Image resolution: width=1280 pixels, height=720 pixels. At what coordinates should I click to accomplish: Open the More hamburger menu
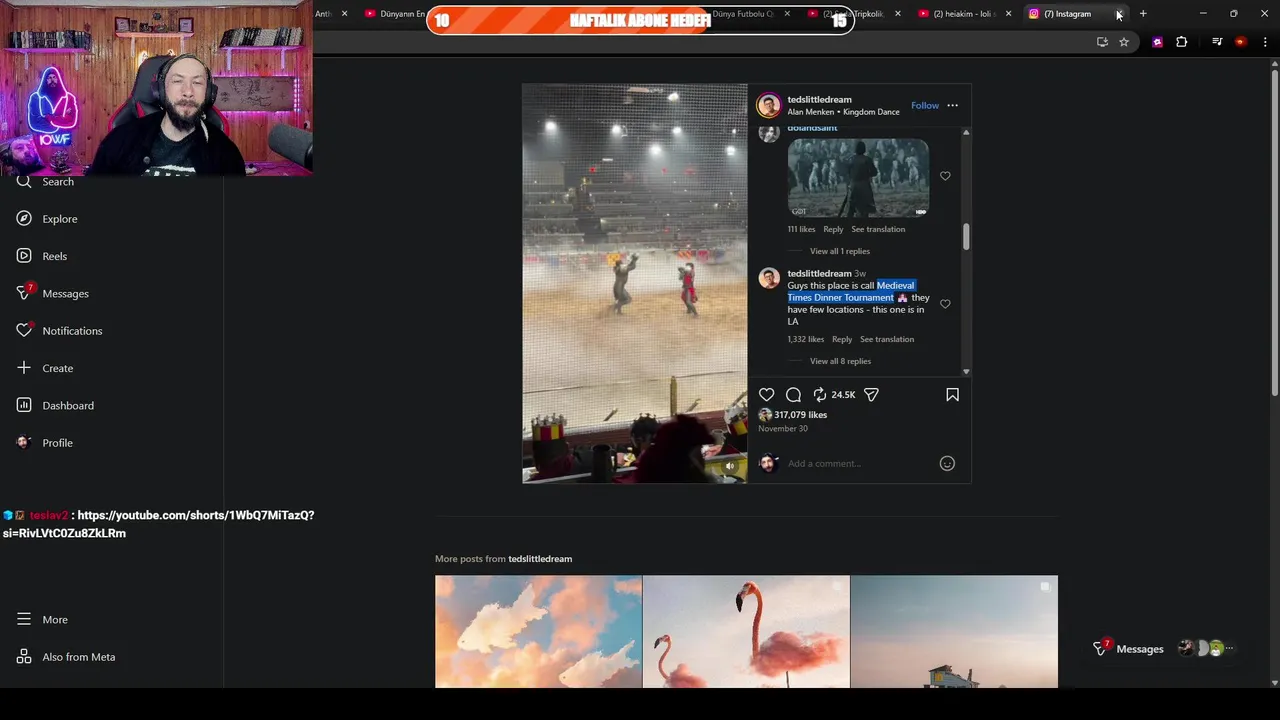[x=24, y=619]
